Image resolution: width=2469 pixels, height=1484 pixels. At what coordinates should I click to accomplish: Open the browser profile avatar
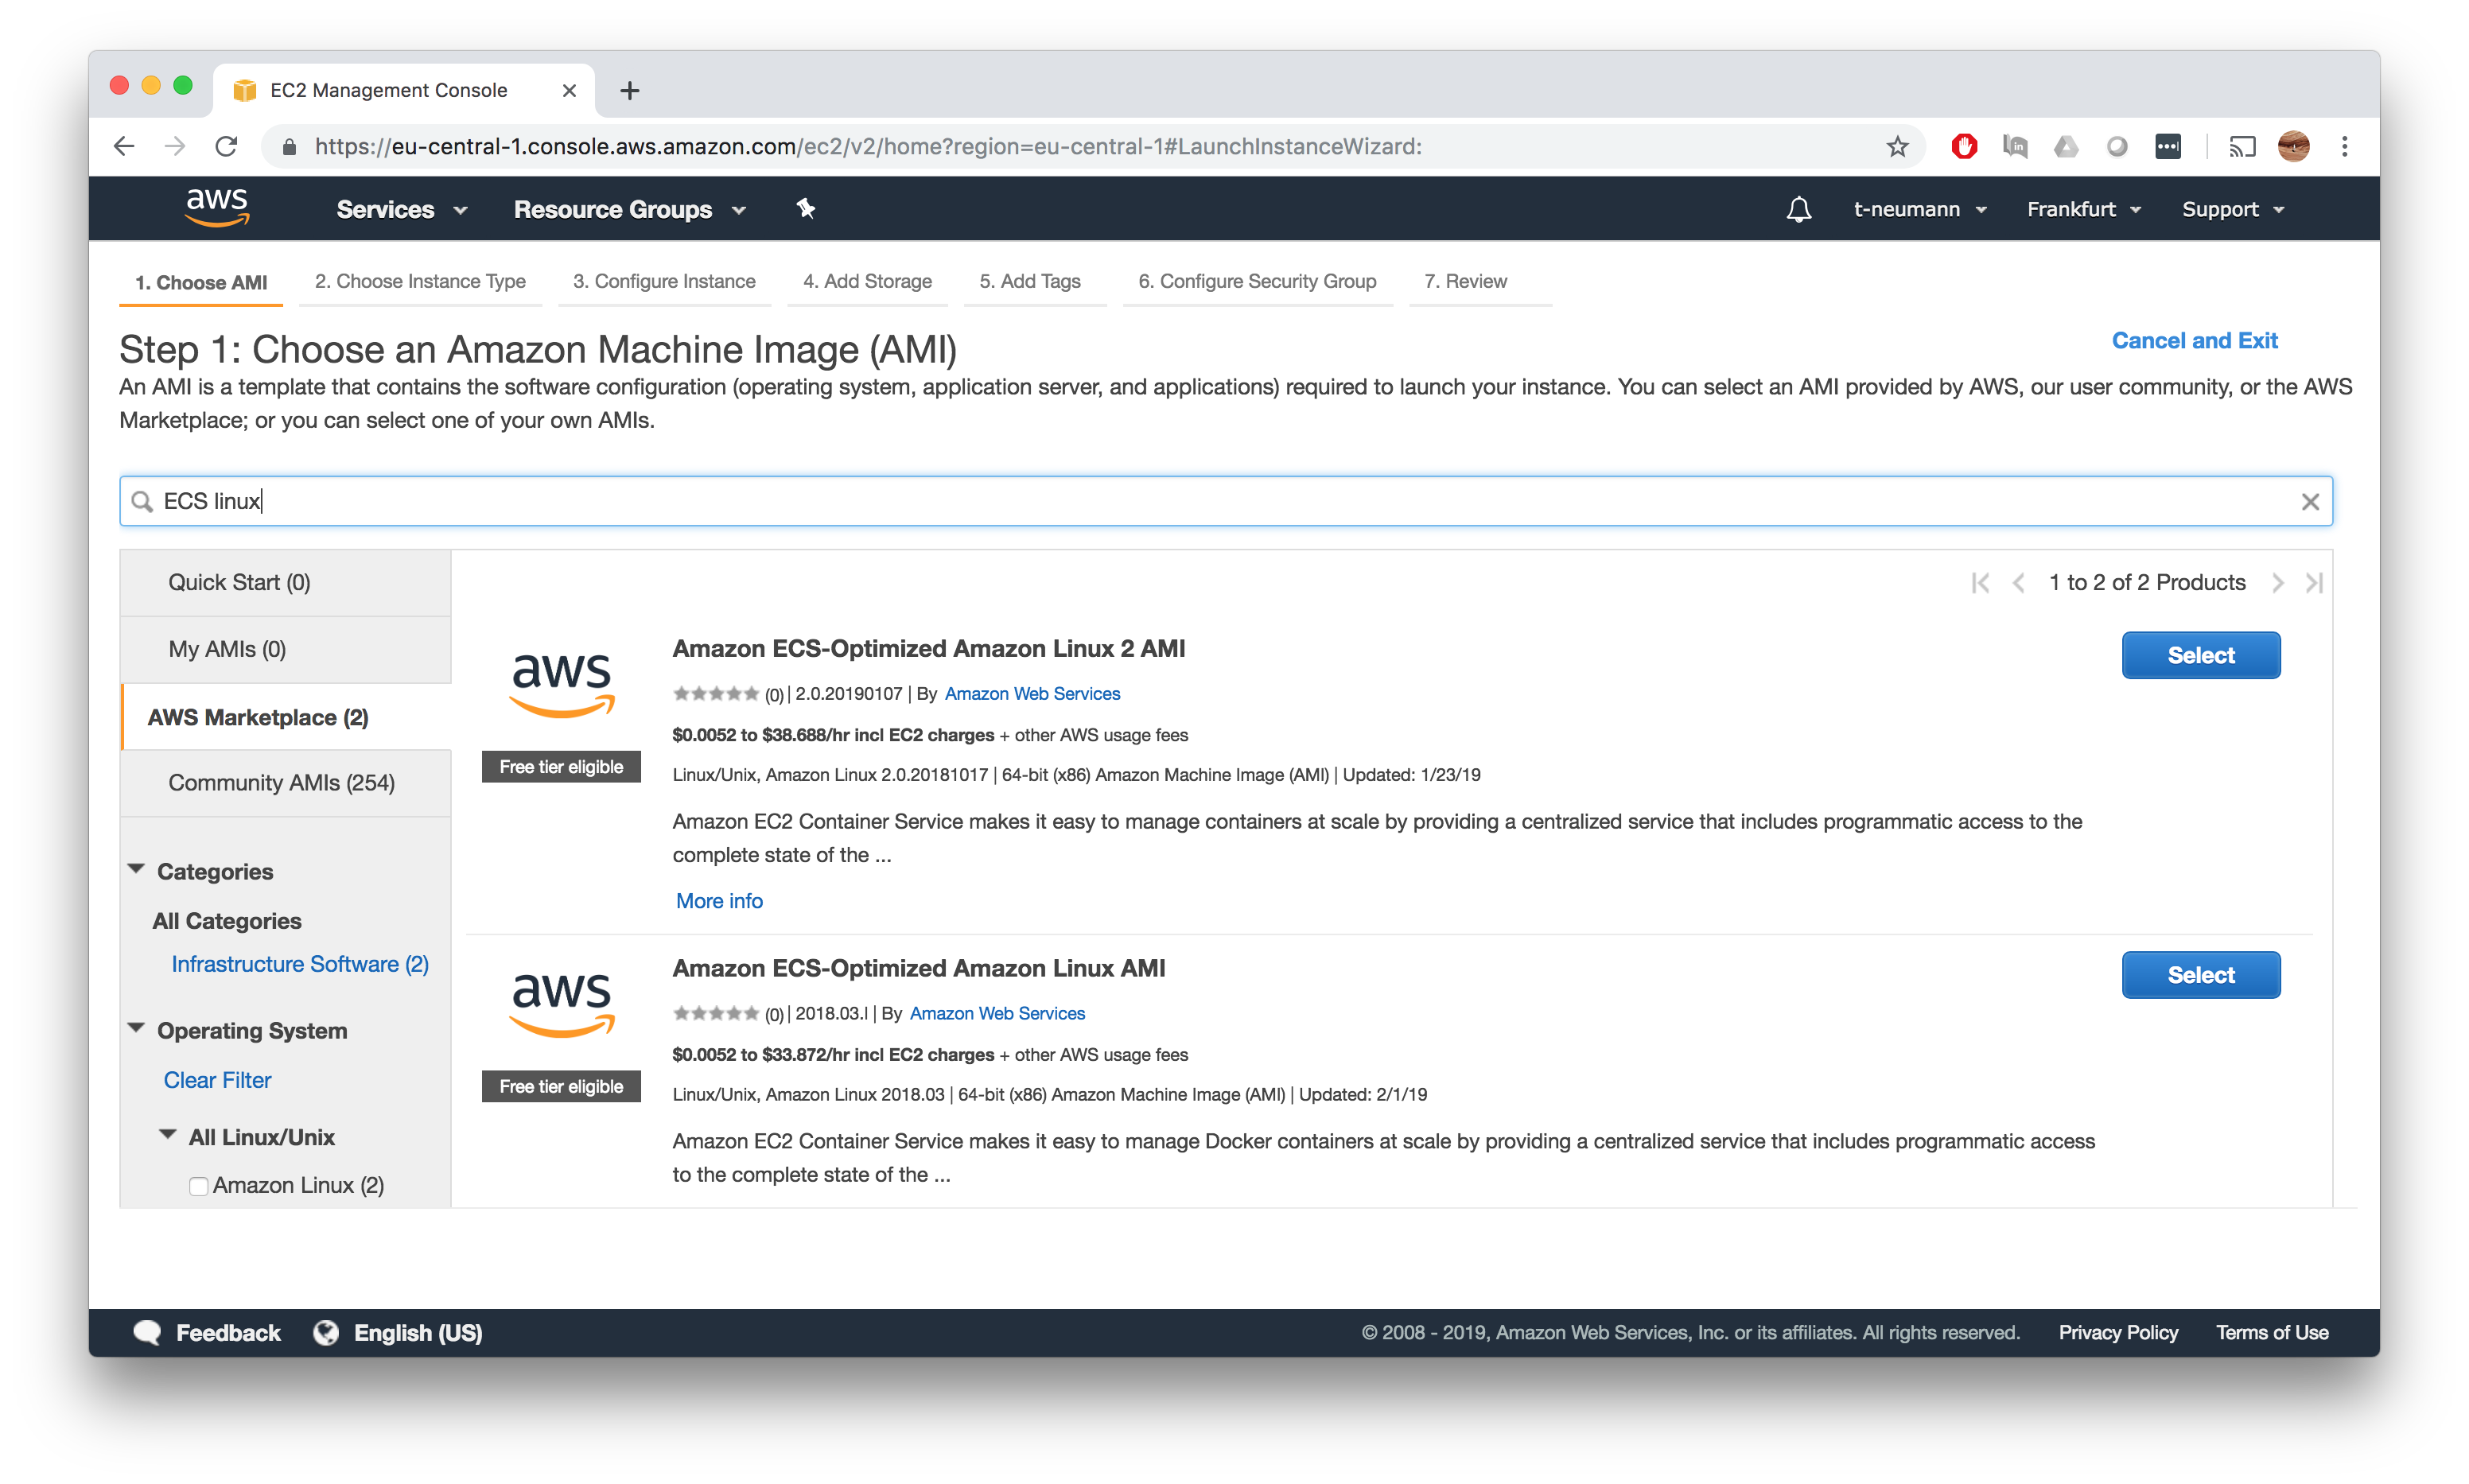point(2293,147)
